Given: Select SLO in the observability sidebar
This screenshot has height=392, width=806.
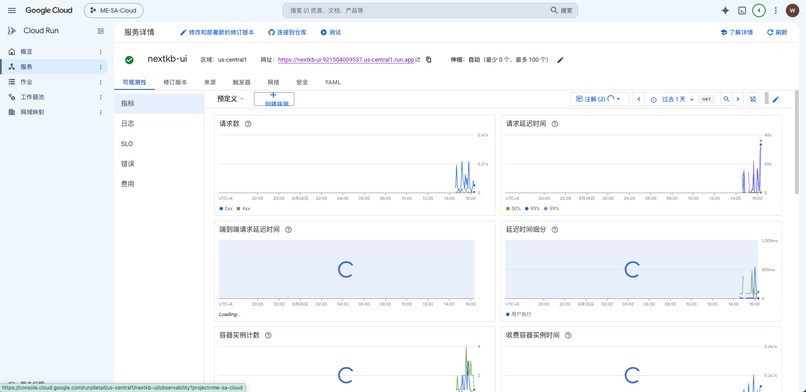Looking at the screenshot, I should click(159, 144).
